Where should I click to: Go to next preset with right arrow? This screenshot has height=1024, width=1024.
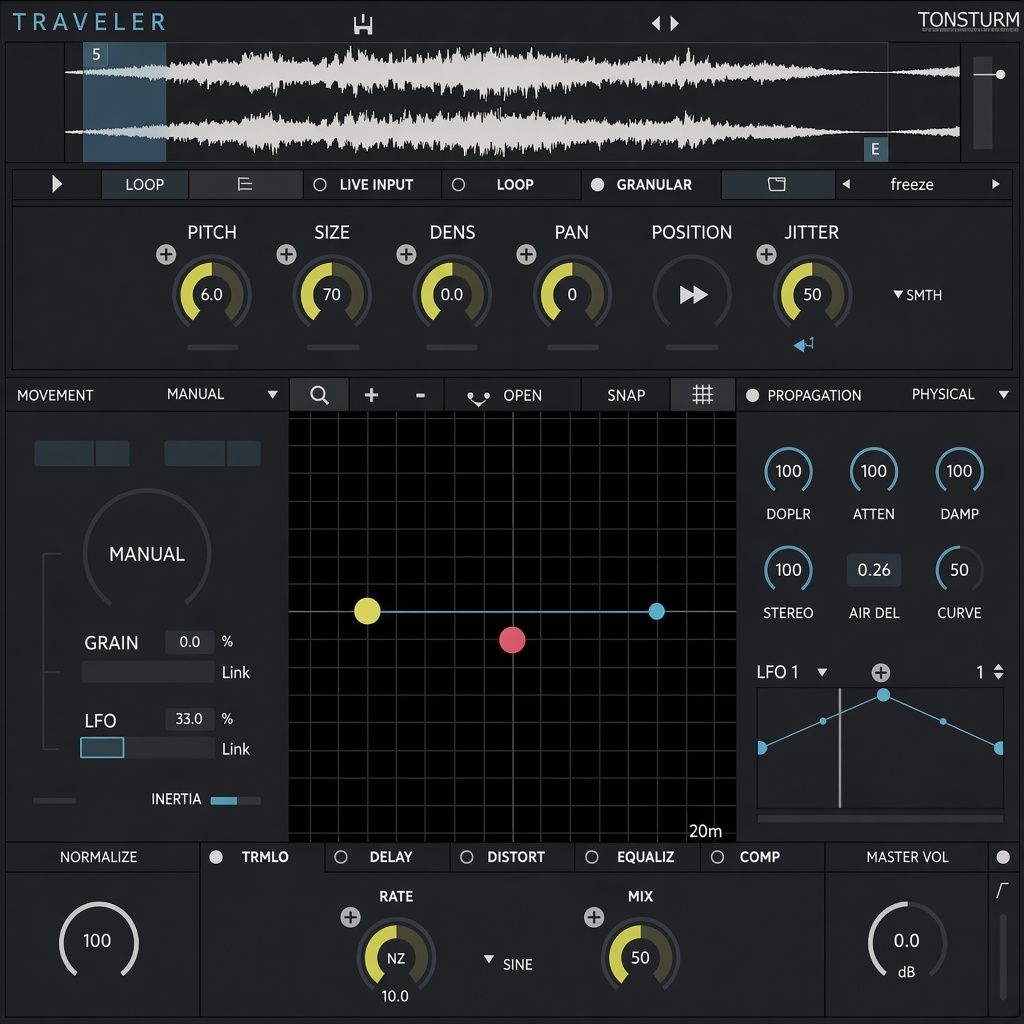pyautogui.click(x=675, y=24)
